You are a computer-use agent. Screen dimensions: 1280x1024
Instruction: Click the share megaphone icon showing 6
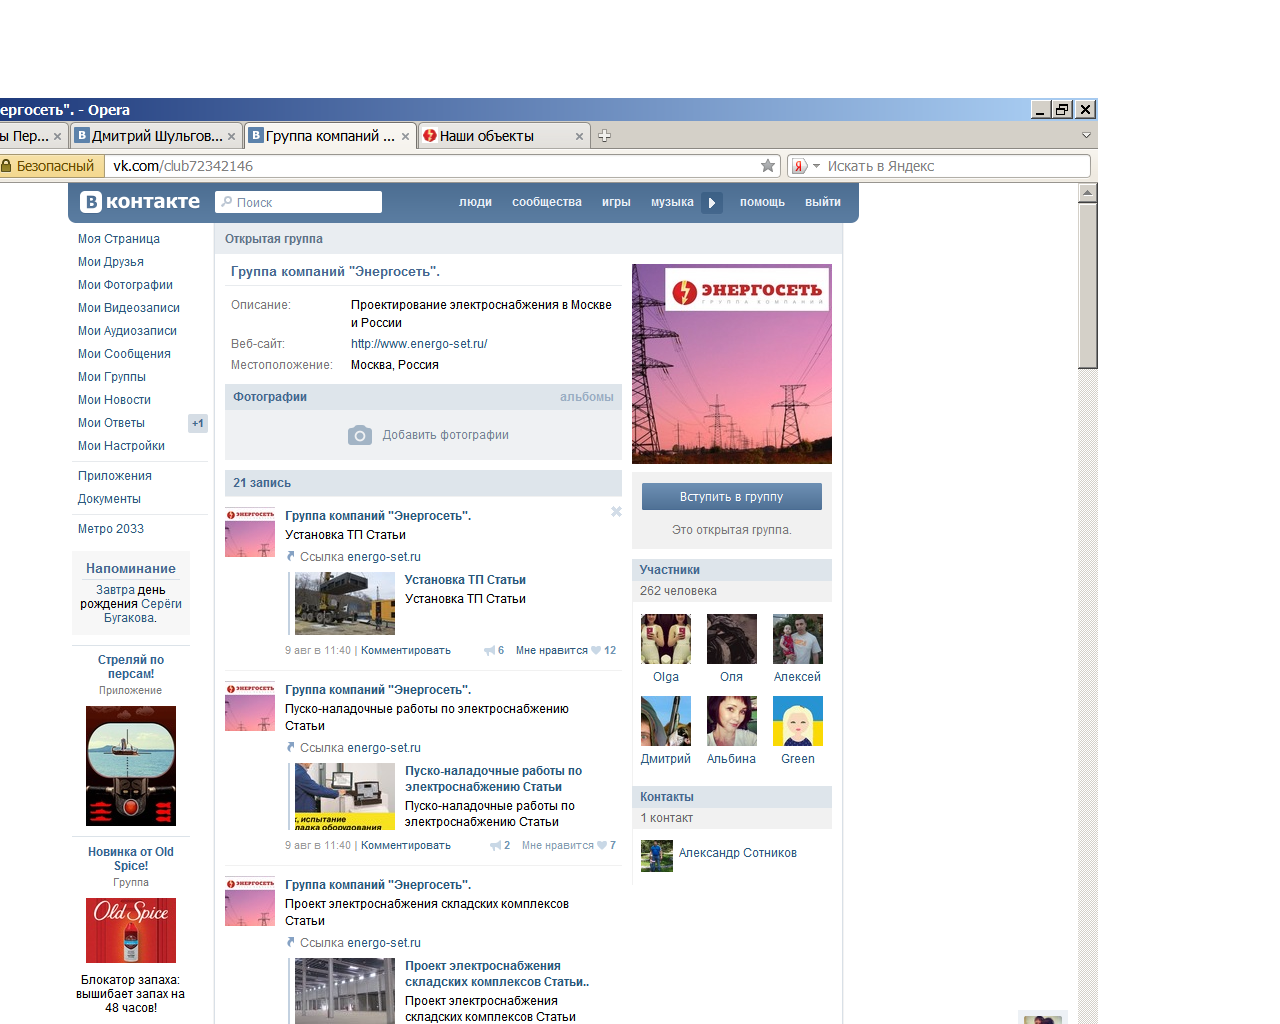pos(494,651)
